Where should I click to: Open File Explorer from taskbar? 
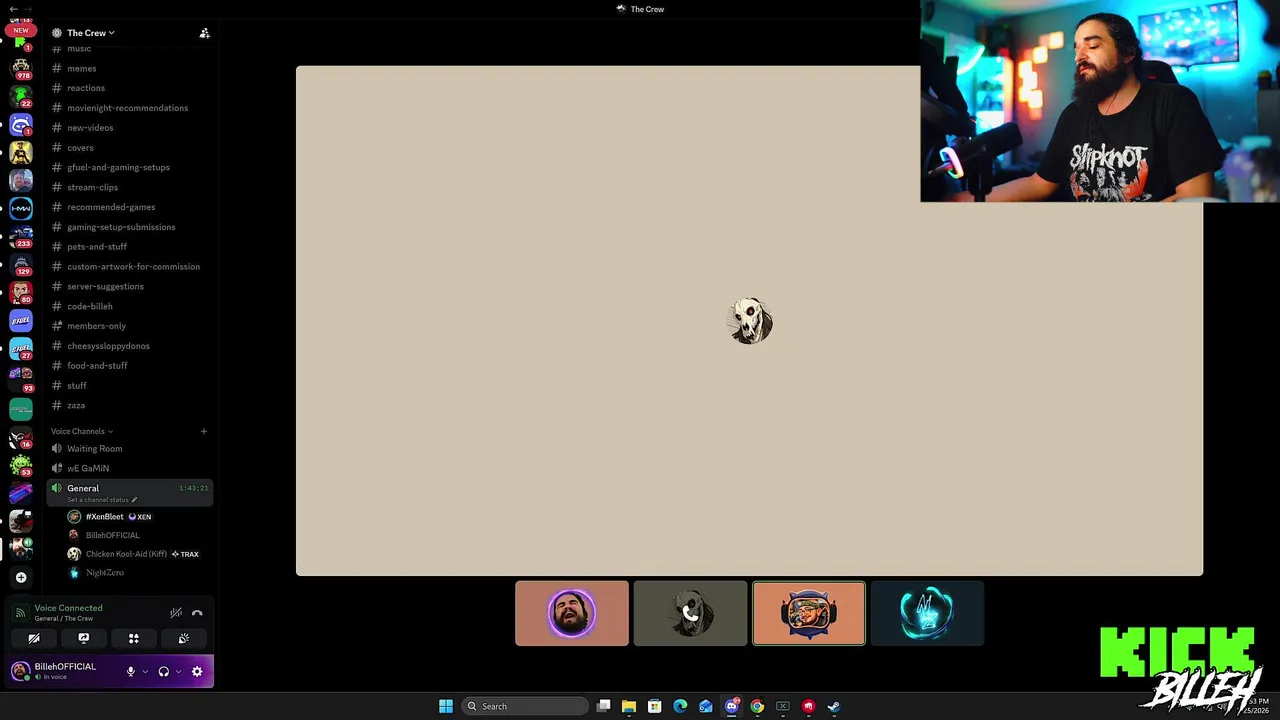pyautogui.click(x=629, y=706)
